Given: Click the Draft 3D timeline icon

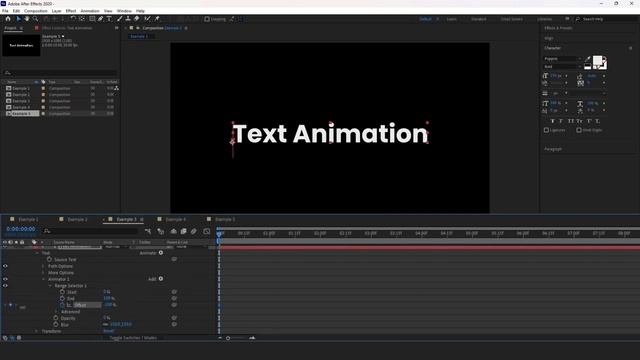Looking at the screenshot, I should pyautogui.click(x=161, y=231).
